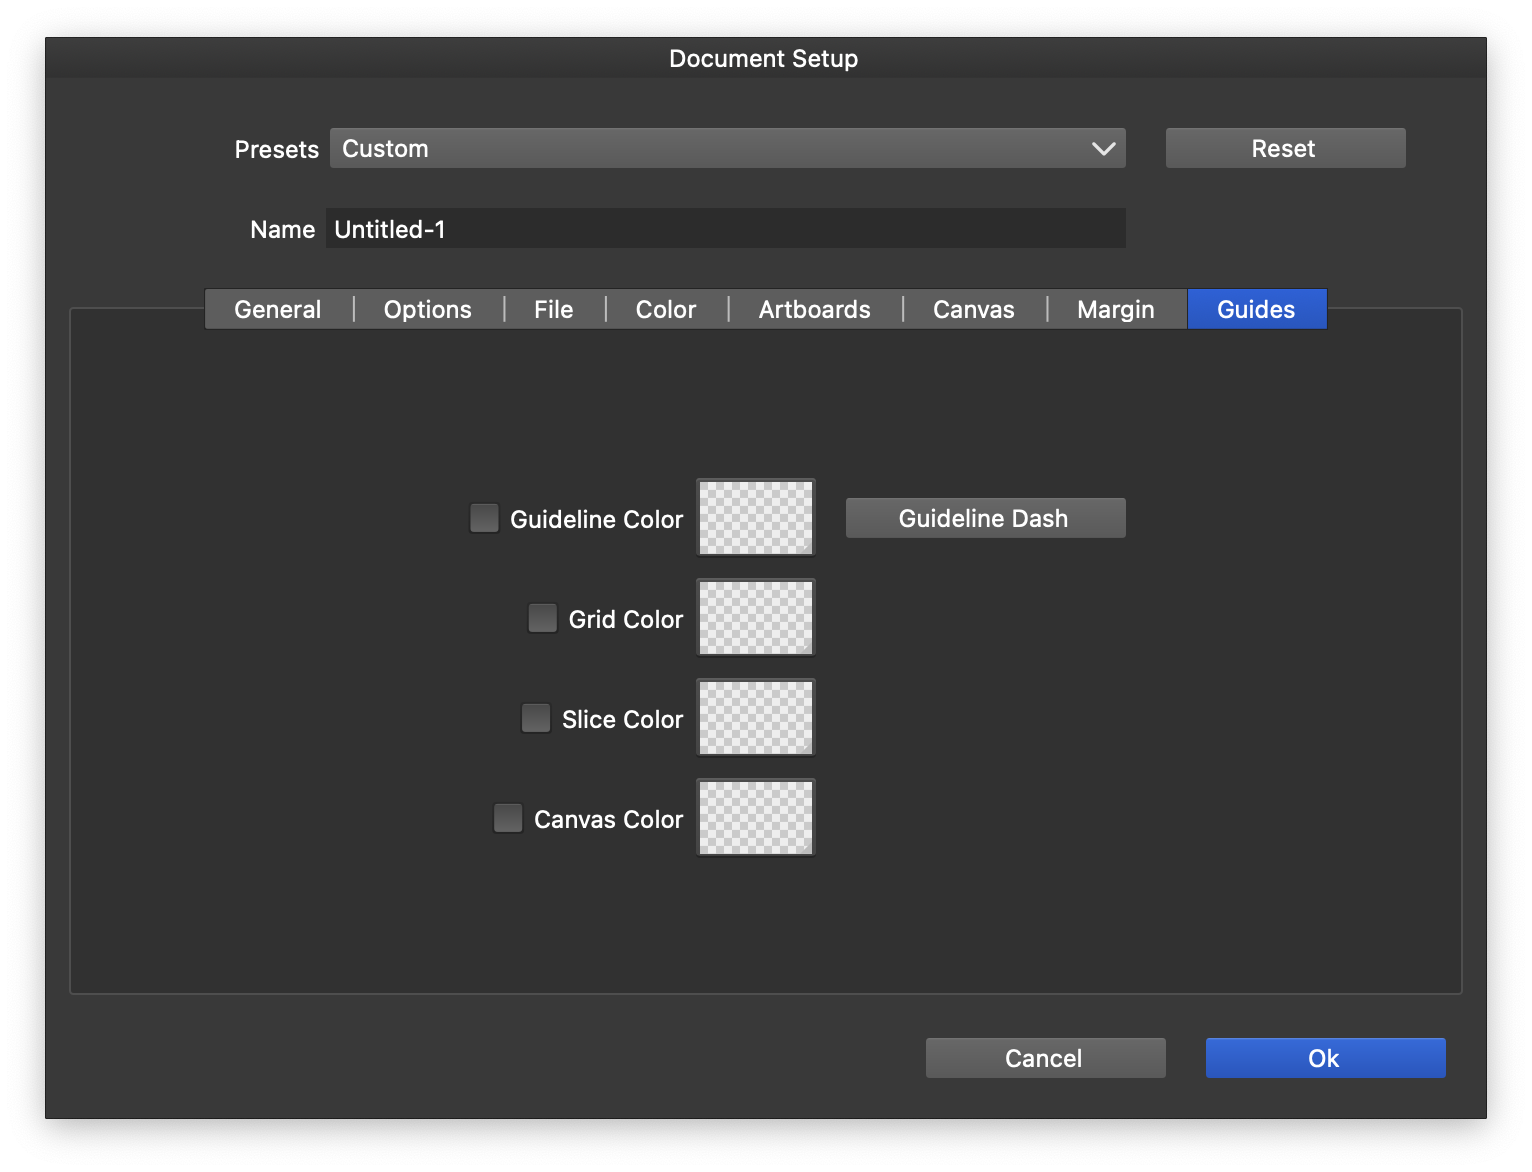The width and height of the screenshot is (1532, 1172).
Task: Check the Slice Color option
Action: click(536, 718)
